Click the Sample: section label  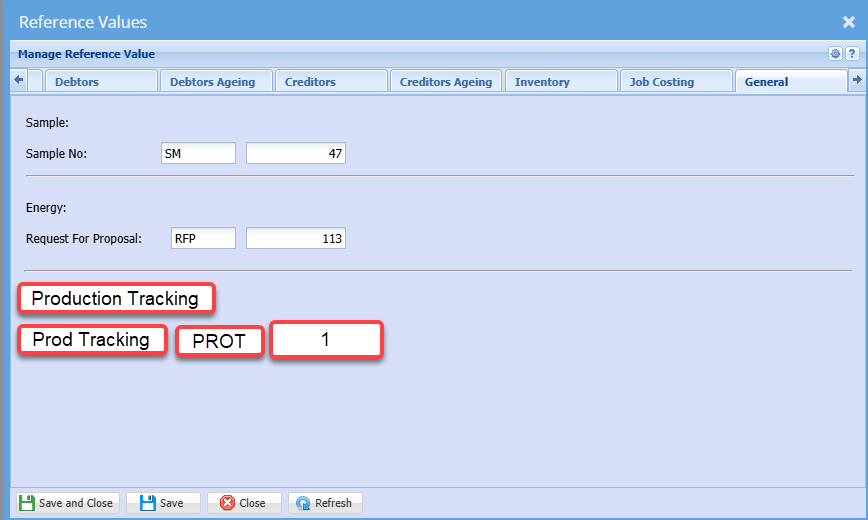click(47, 122)
